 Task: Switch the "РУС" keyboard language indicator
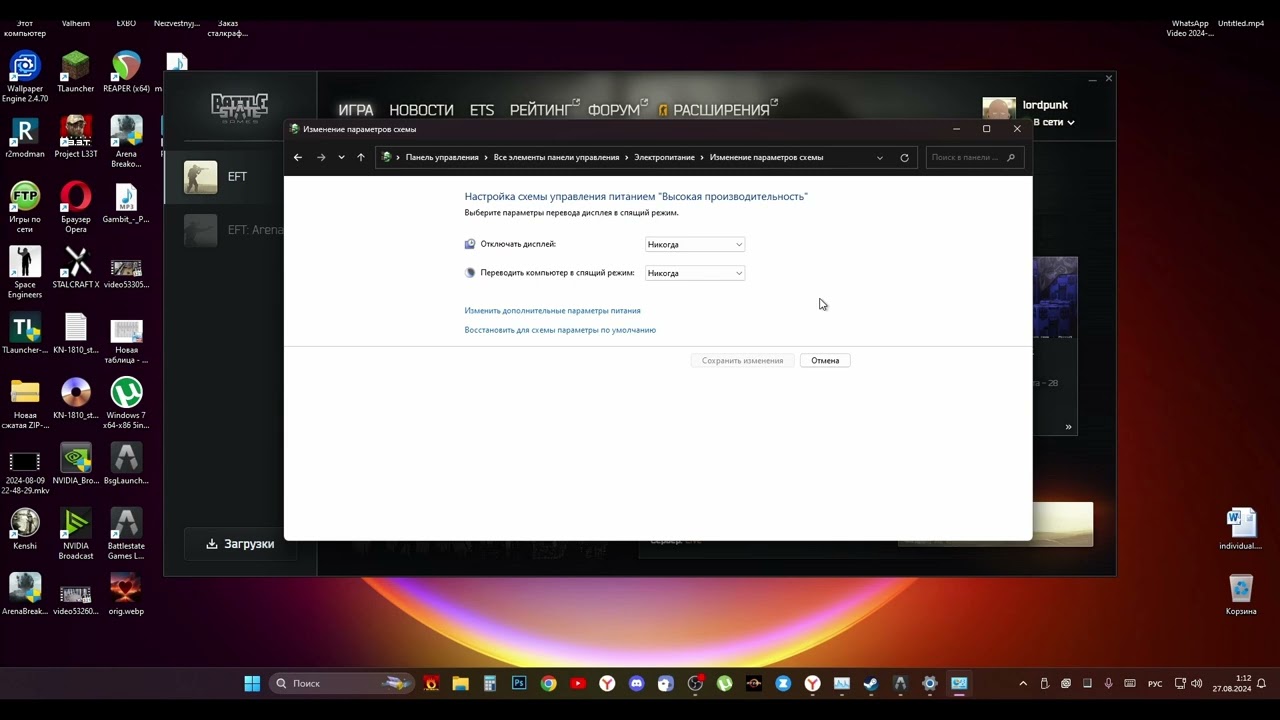click(1155, 684)
